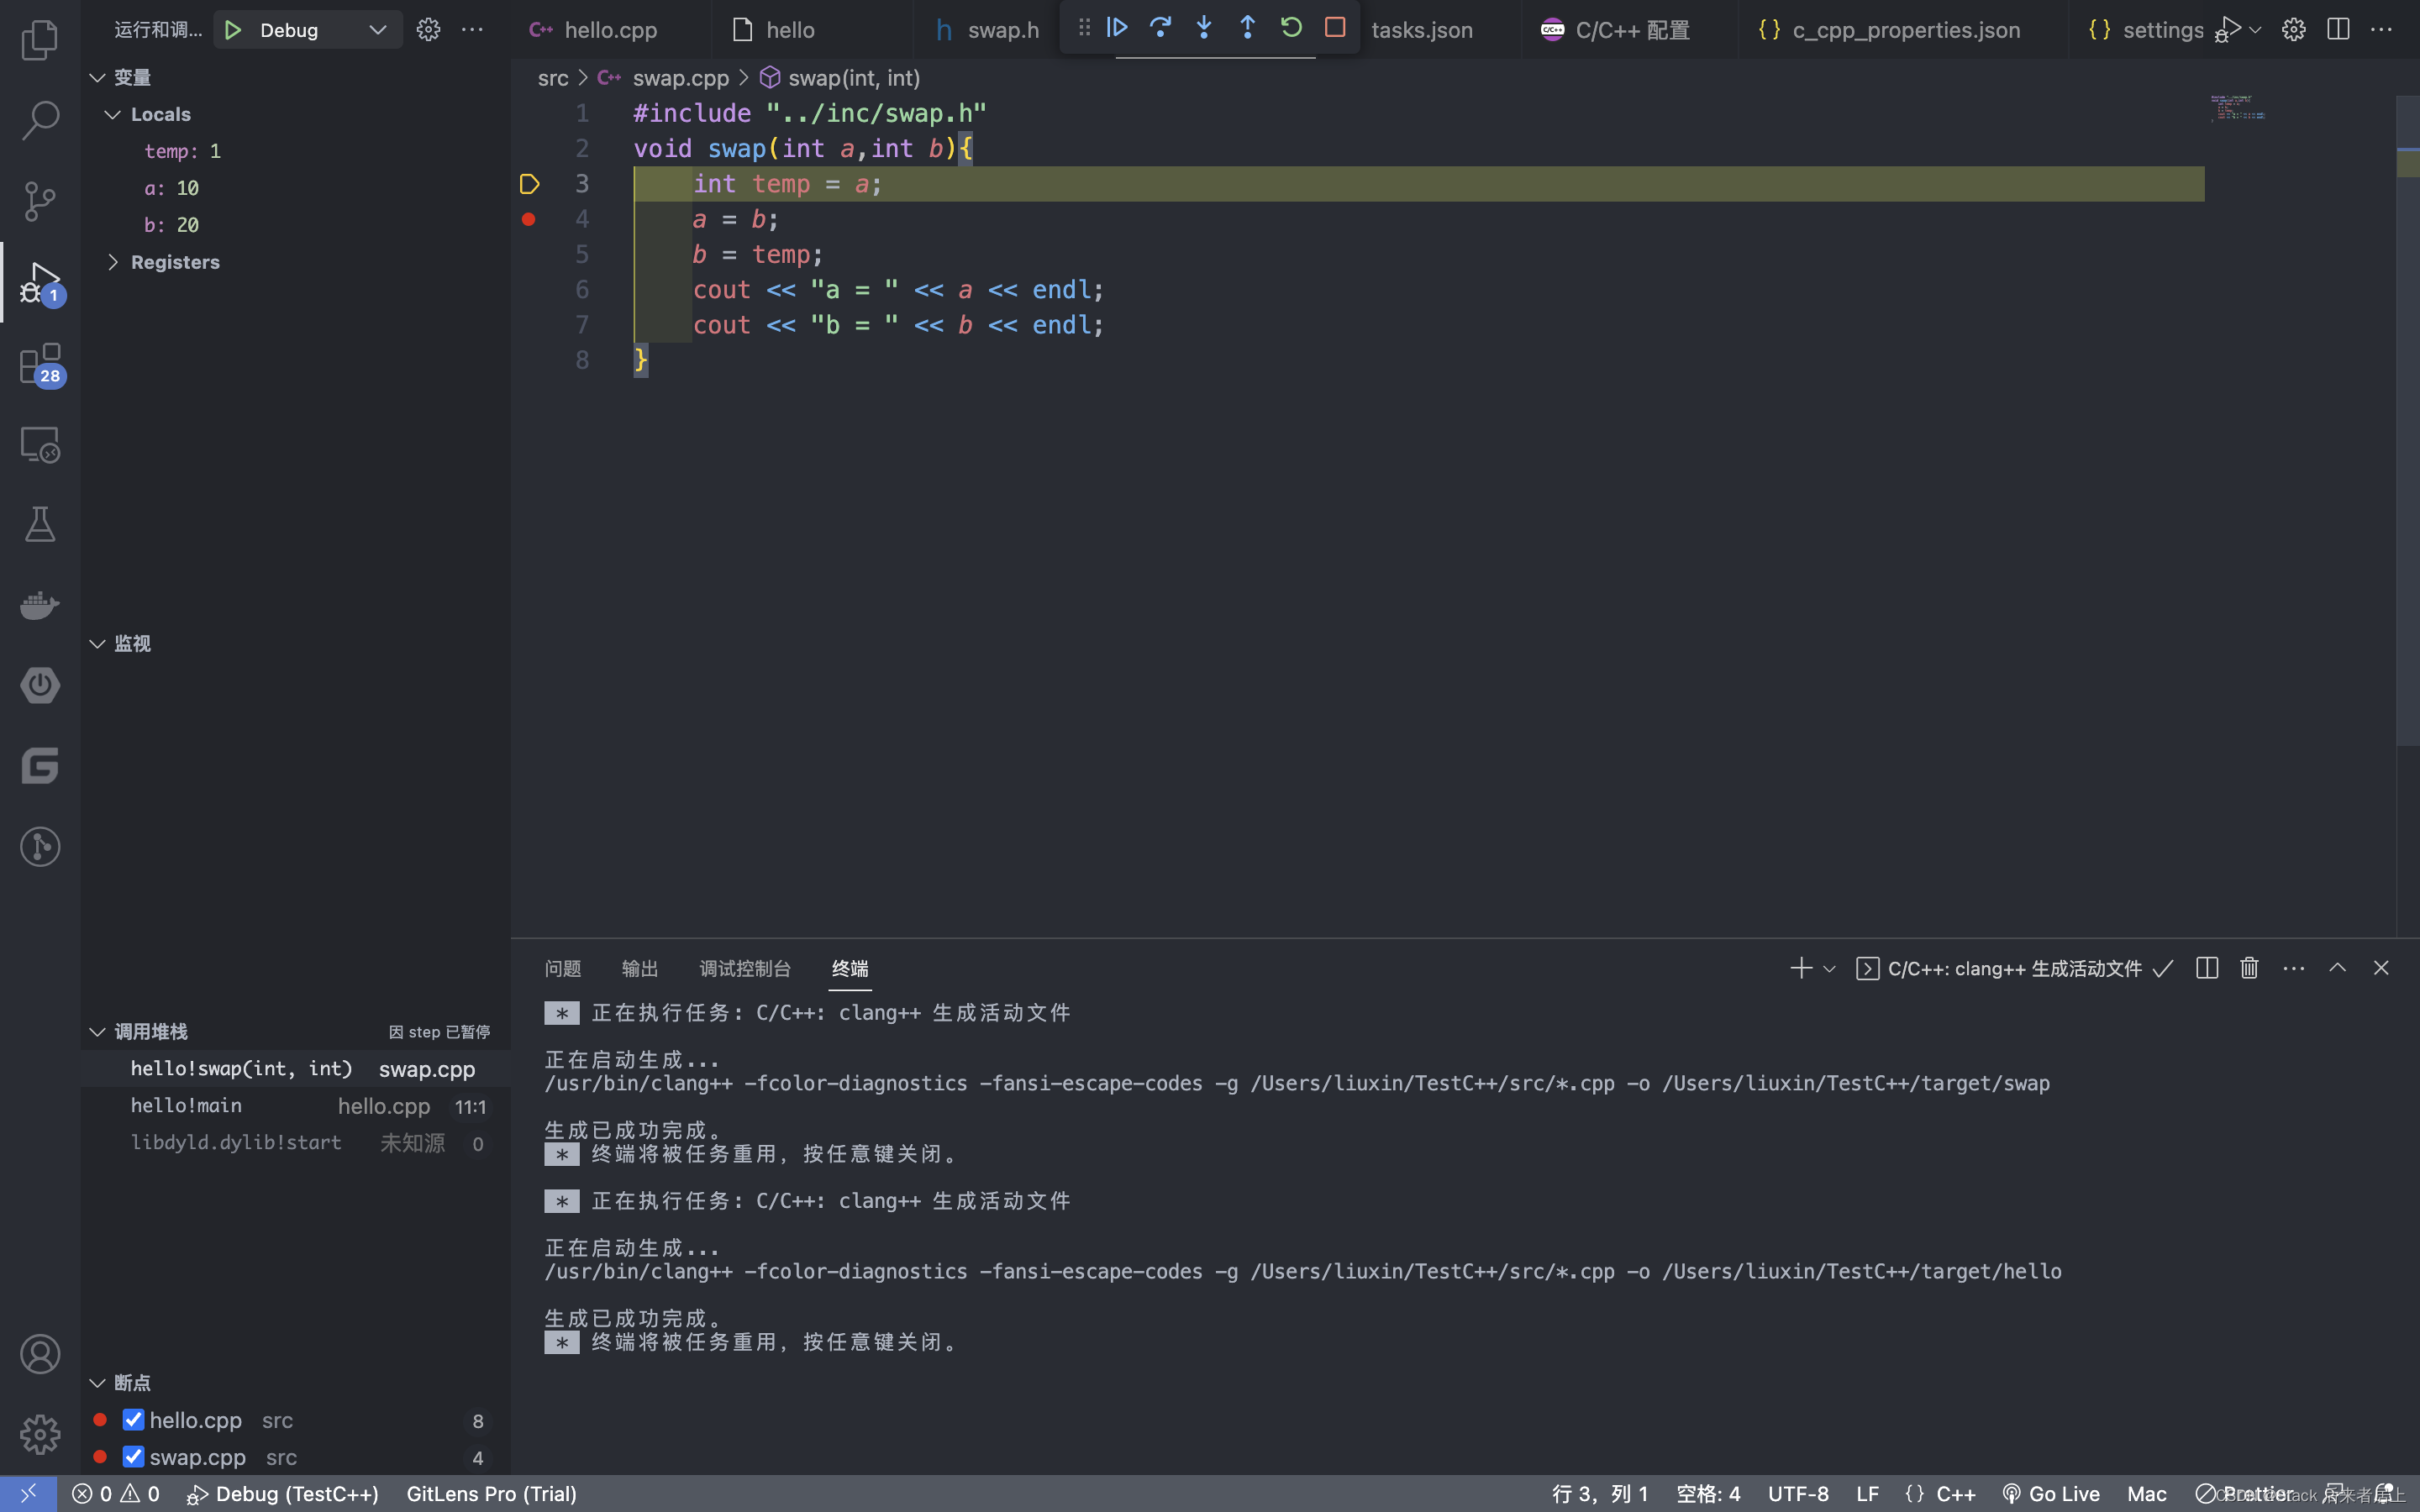Open the 问题 panel tab

click(563, 968)
